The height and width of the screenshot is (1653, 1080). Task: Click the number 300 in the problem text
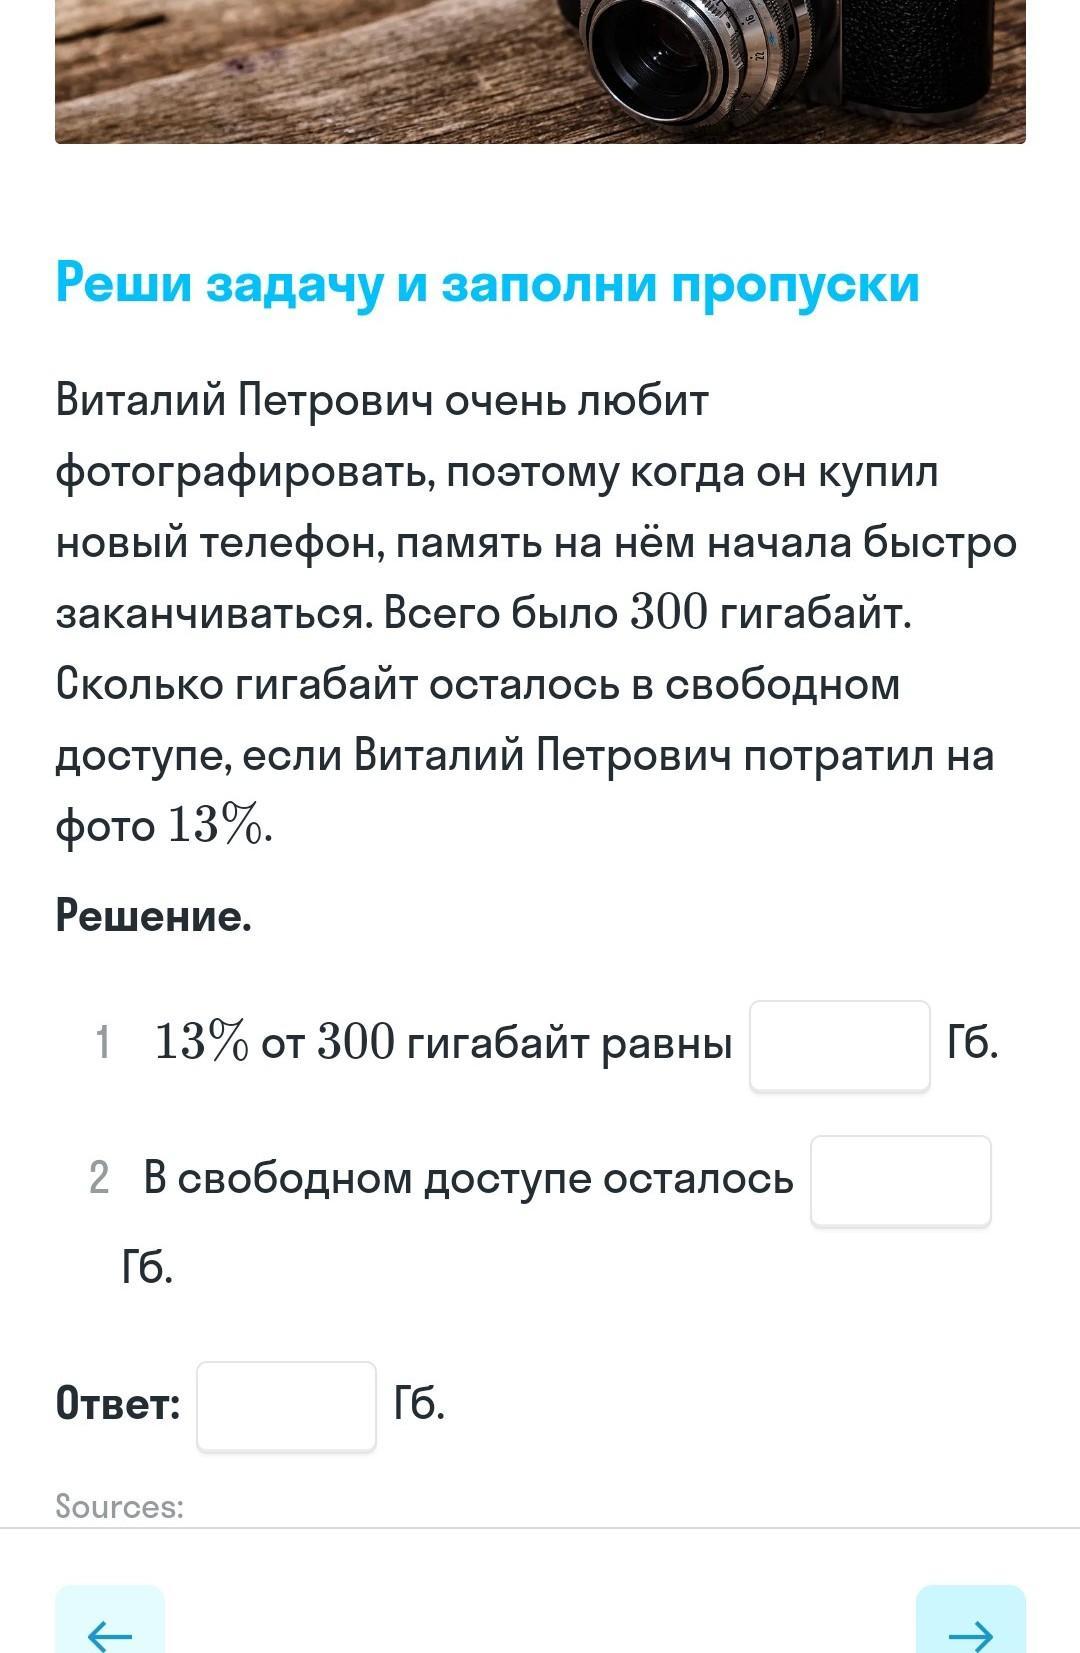[669, 613]
